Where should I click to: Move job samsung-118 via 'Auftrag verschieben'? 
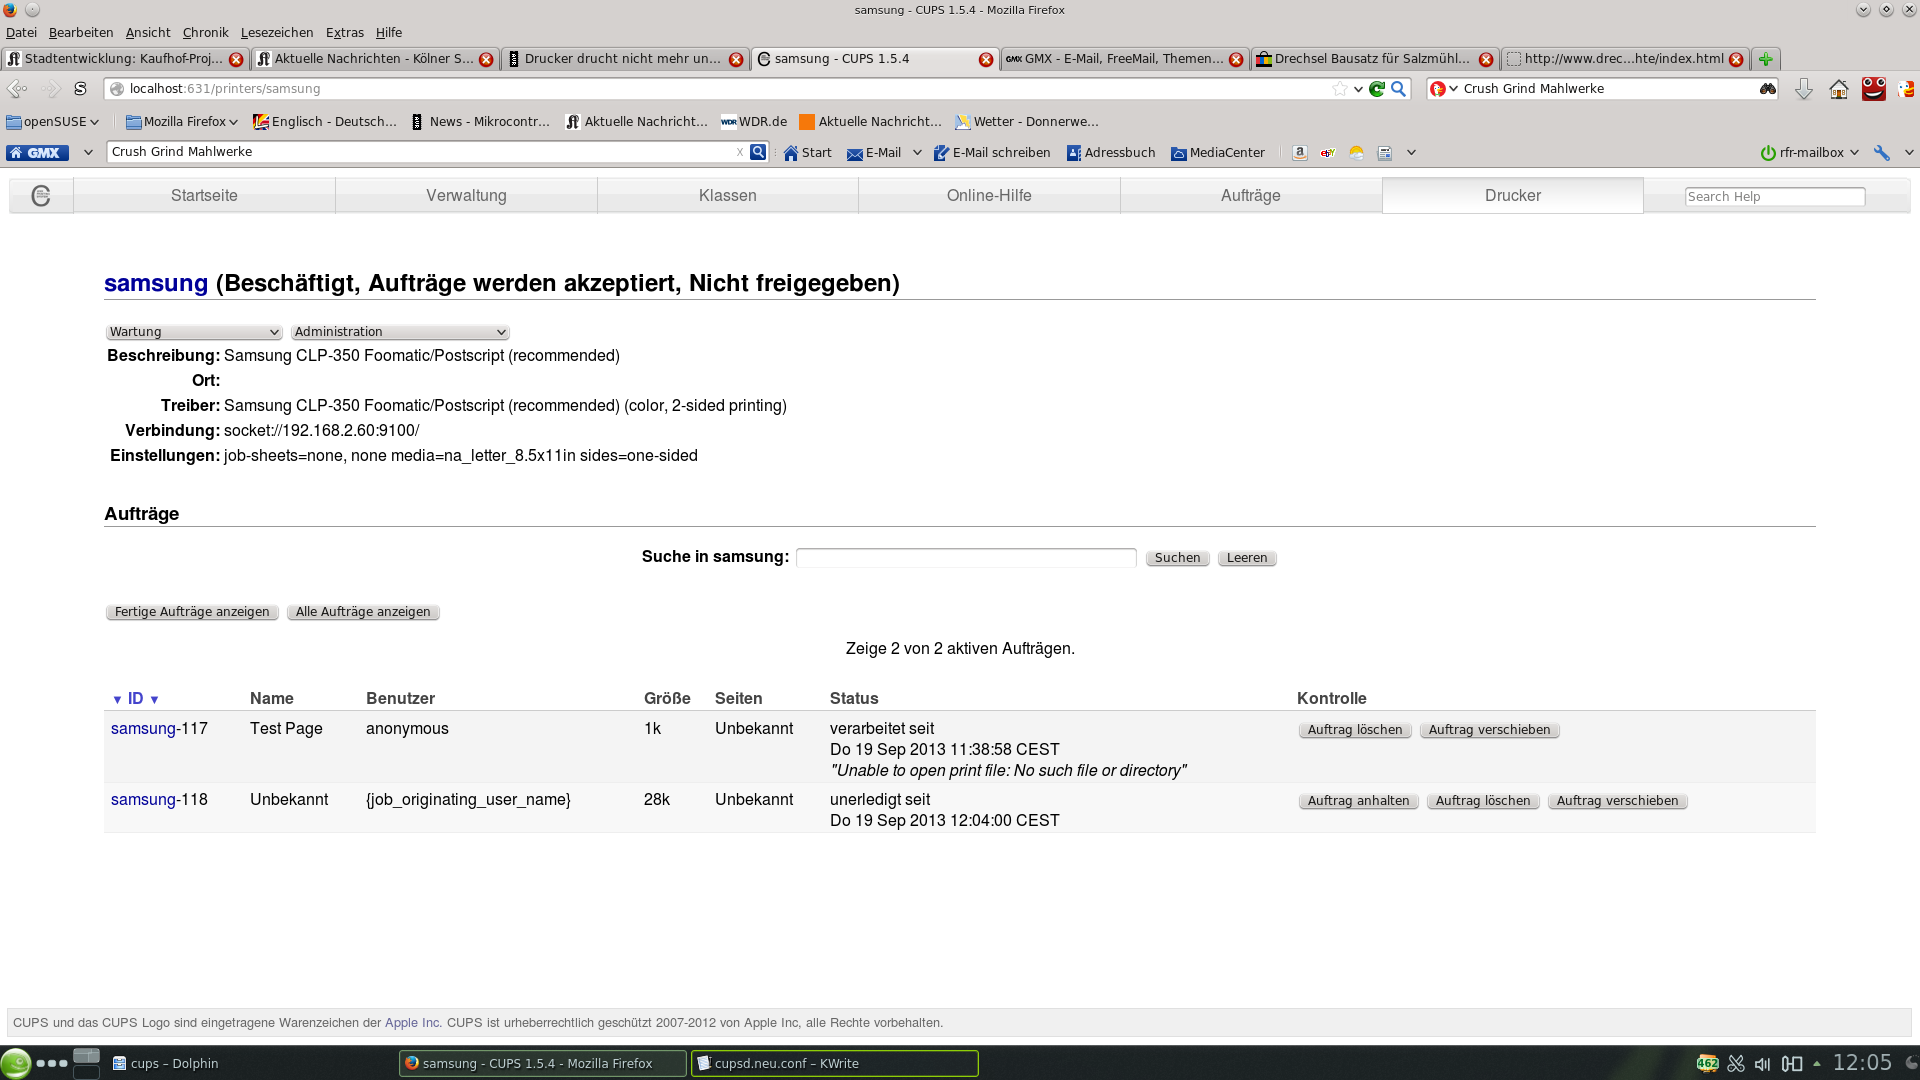pyautogui.click(x=1617, y=801)
